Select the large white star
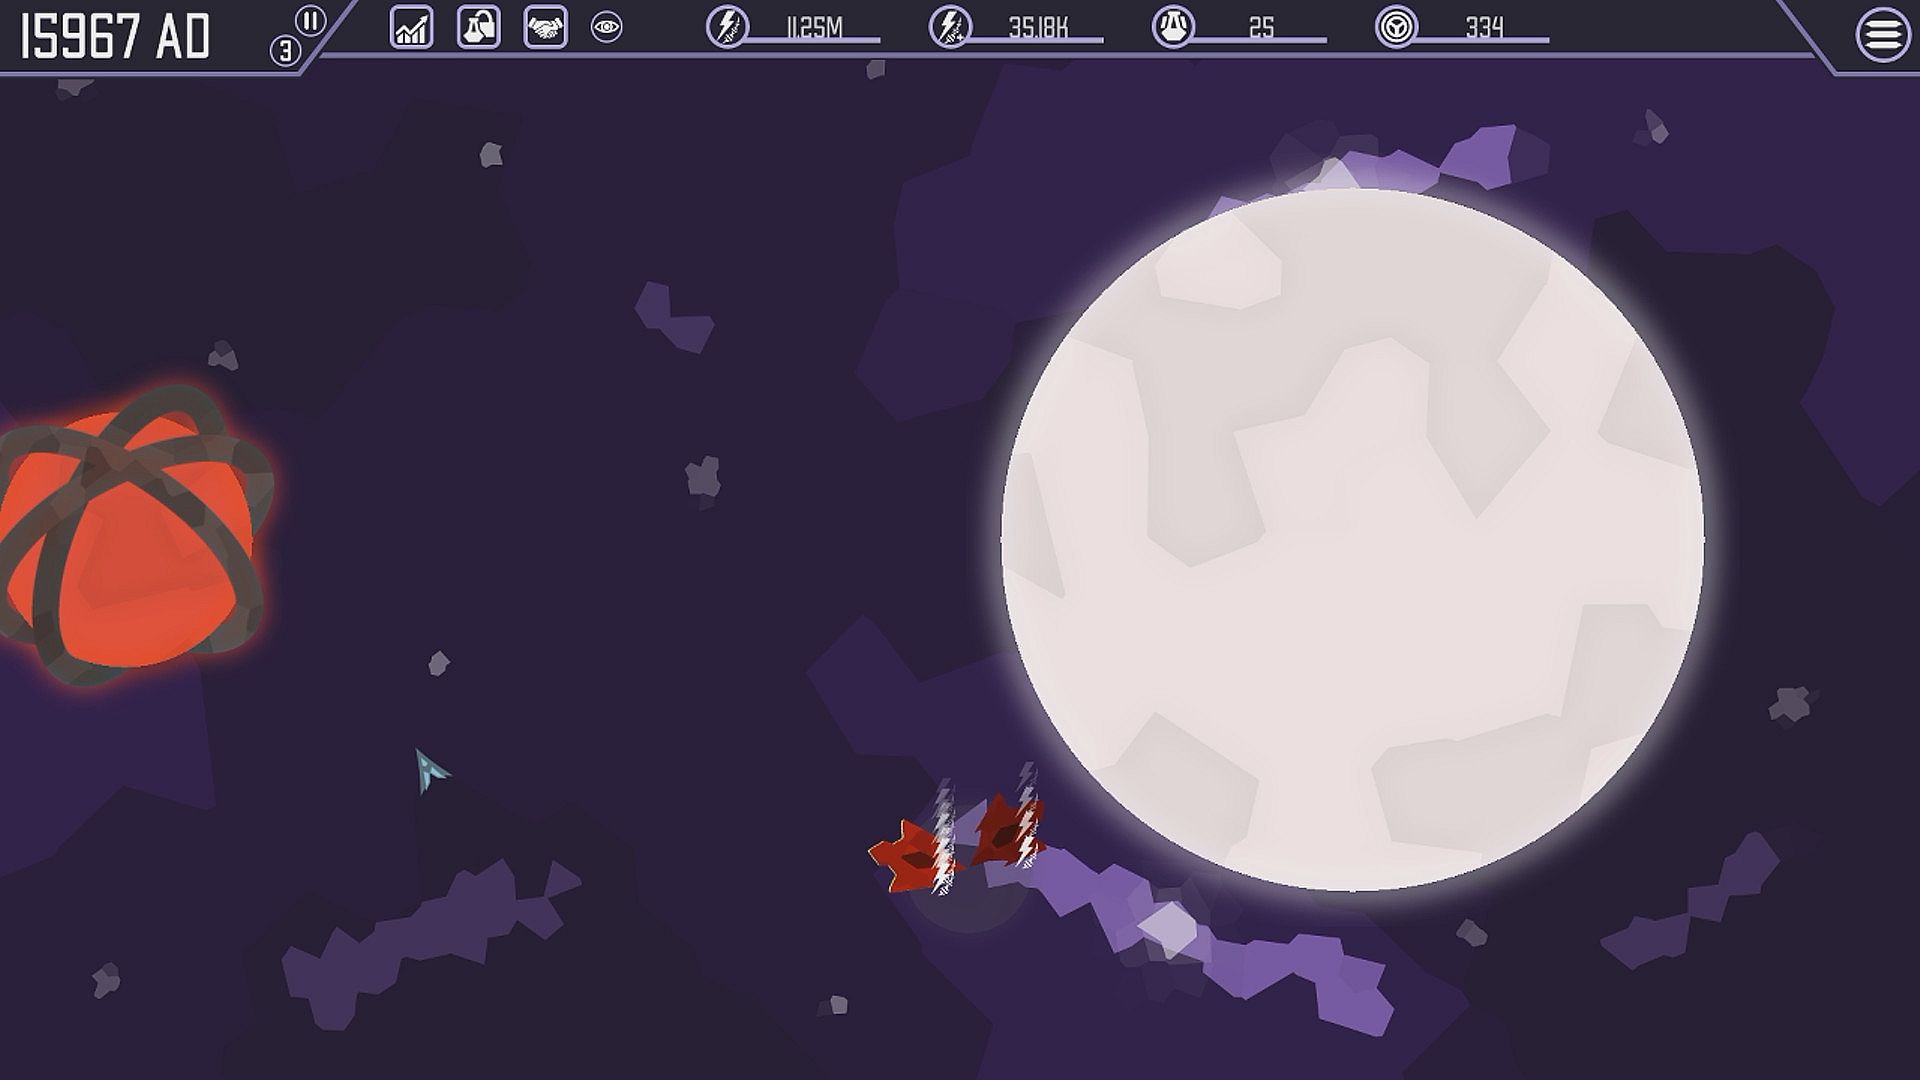The image size is (1920, 1080). pyautogui.click(x=1352, y=540)
